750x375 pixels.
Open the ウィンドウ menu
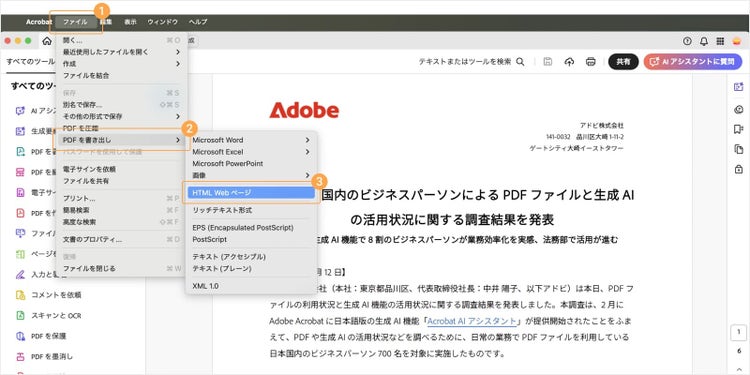163,22
